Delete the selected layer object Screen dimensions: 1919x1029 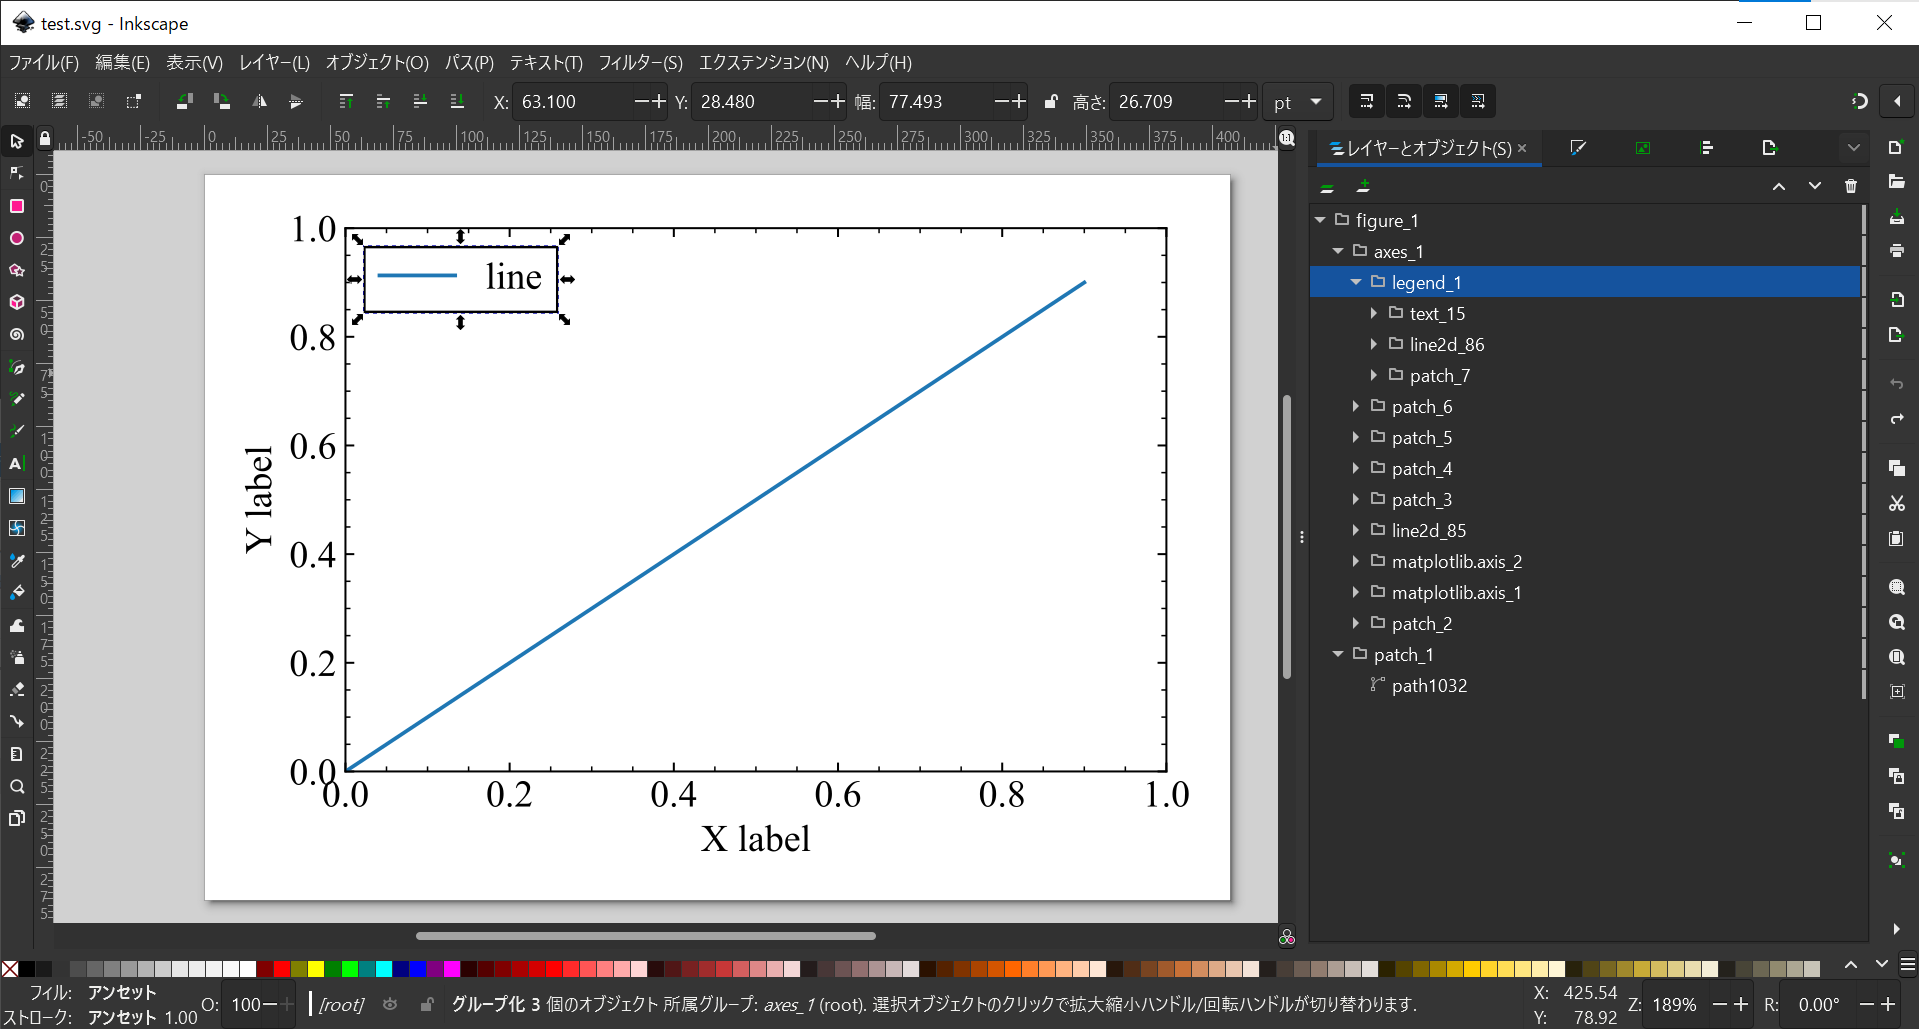click(1851, 186)
